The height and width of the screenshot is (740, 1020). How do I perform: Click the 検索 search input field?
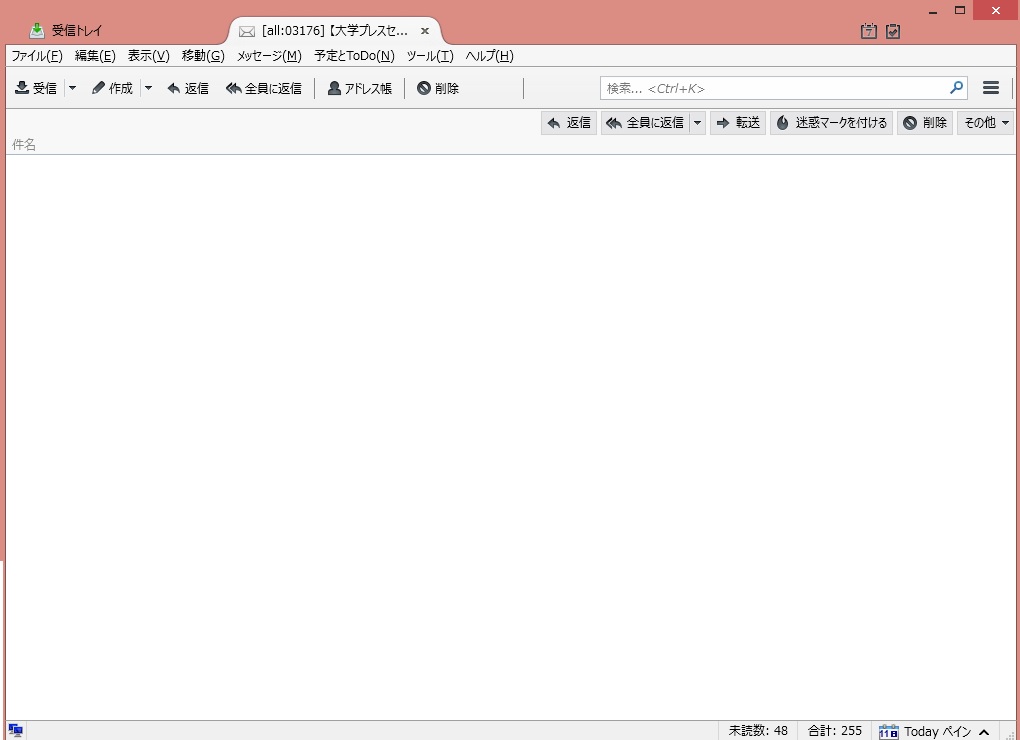(x=775, y=88)
